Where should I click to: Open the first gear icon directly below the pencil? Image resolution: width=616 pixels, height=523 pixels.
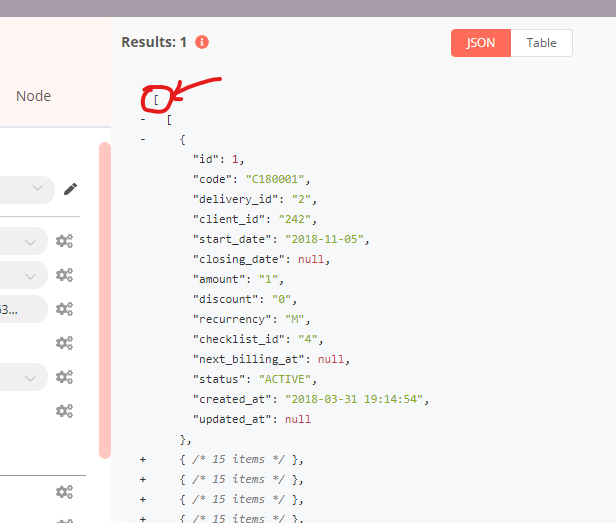(x=64, y=241)
